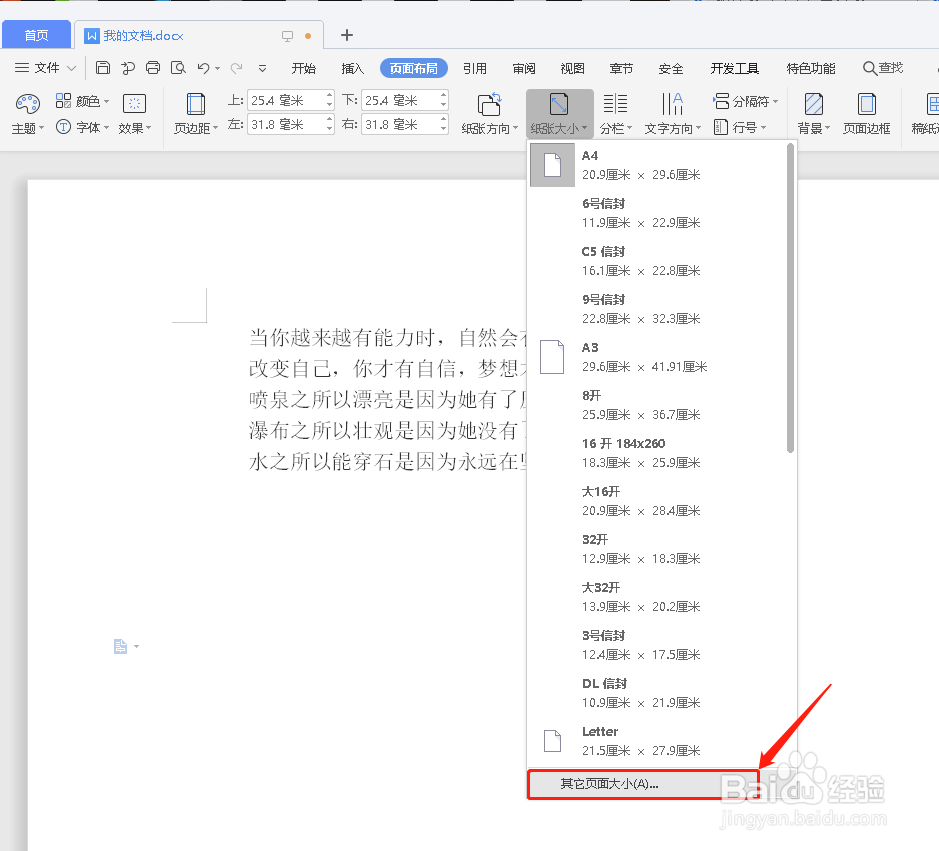Click the 文字方向 text direction tool
This screenshot has width=939, height=851.
point(671,110)
